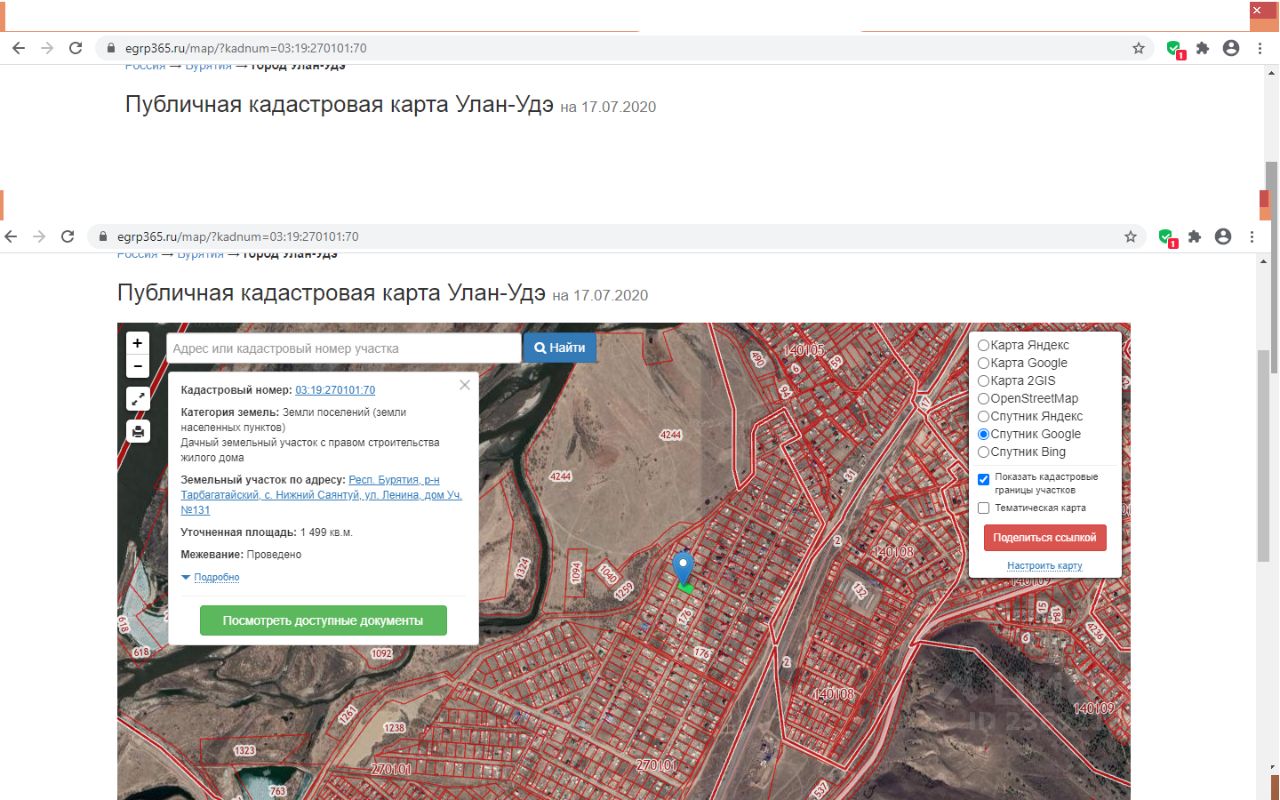
Task: Select the OpenStreetMap layer
Action: tap(983, 399)
